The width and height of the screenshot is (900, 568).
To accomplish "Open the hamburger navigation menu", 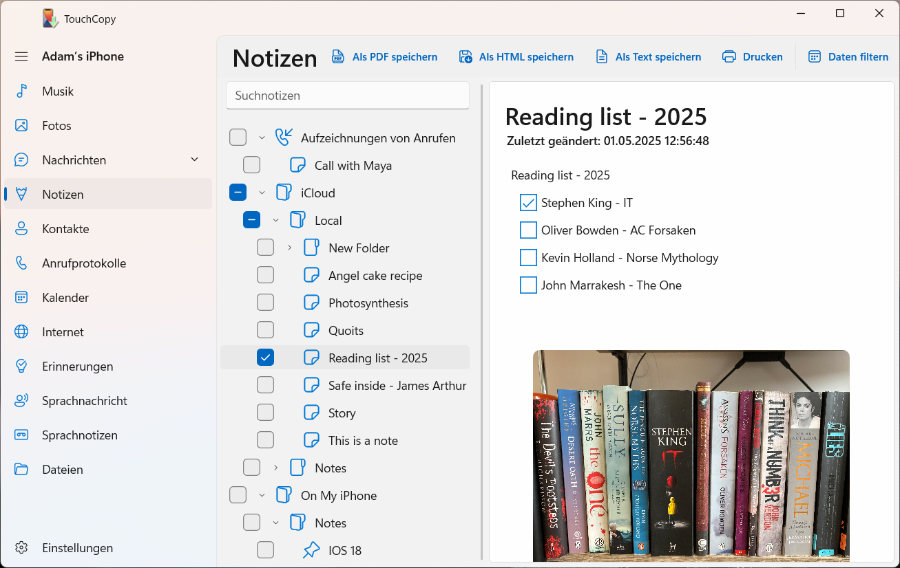I will 21,56.
